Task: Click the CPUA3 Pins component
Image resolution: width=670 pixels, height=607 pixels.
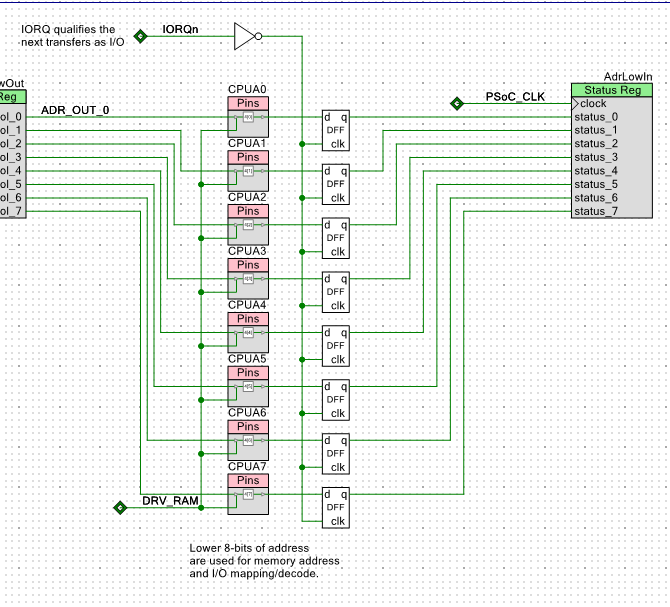Action: 247,278
